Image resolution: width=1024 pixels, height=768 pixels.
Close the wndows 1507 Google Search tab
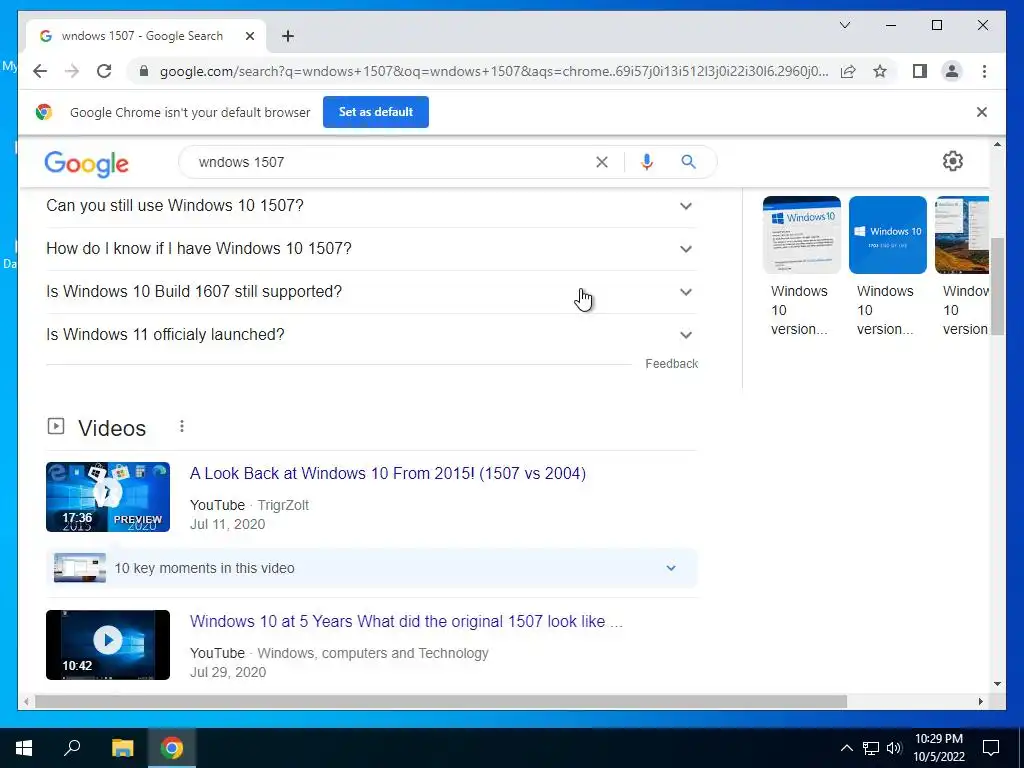(x=249, y=36)
